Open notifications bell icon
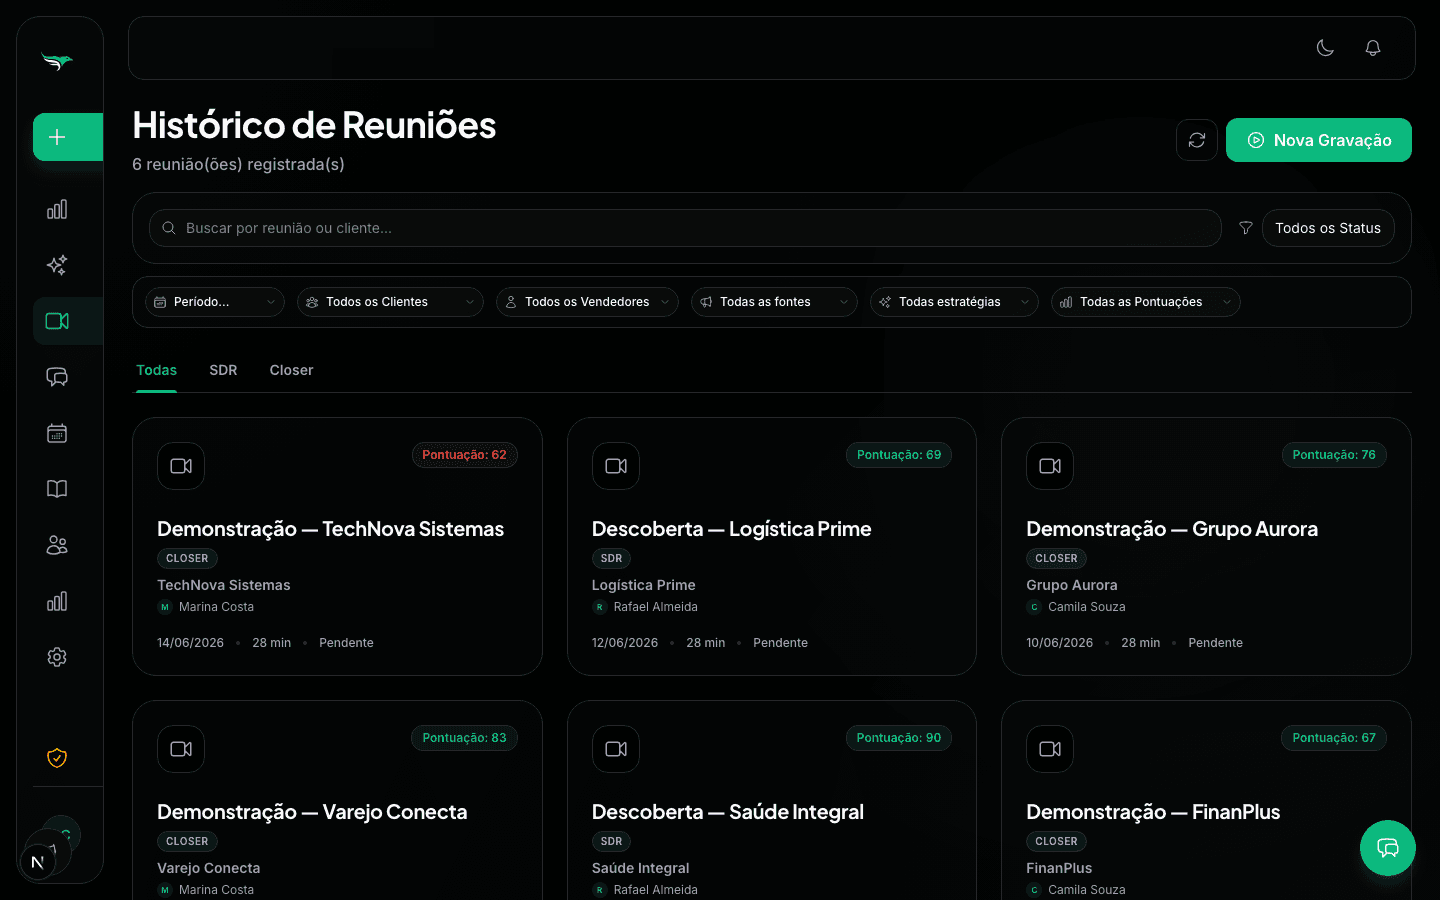The image size is (1440, 900). 1373,48
